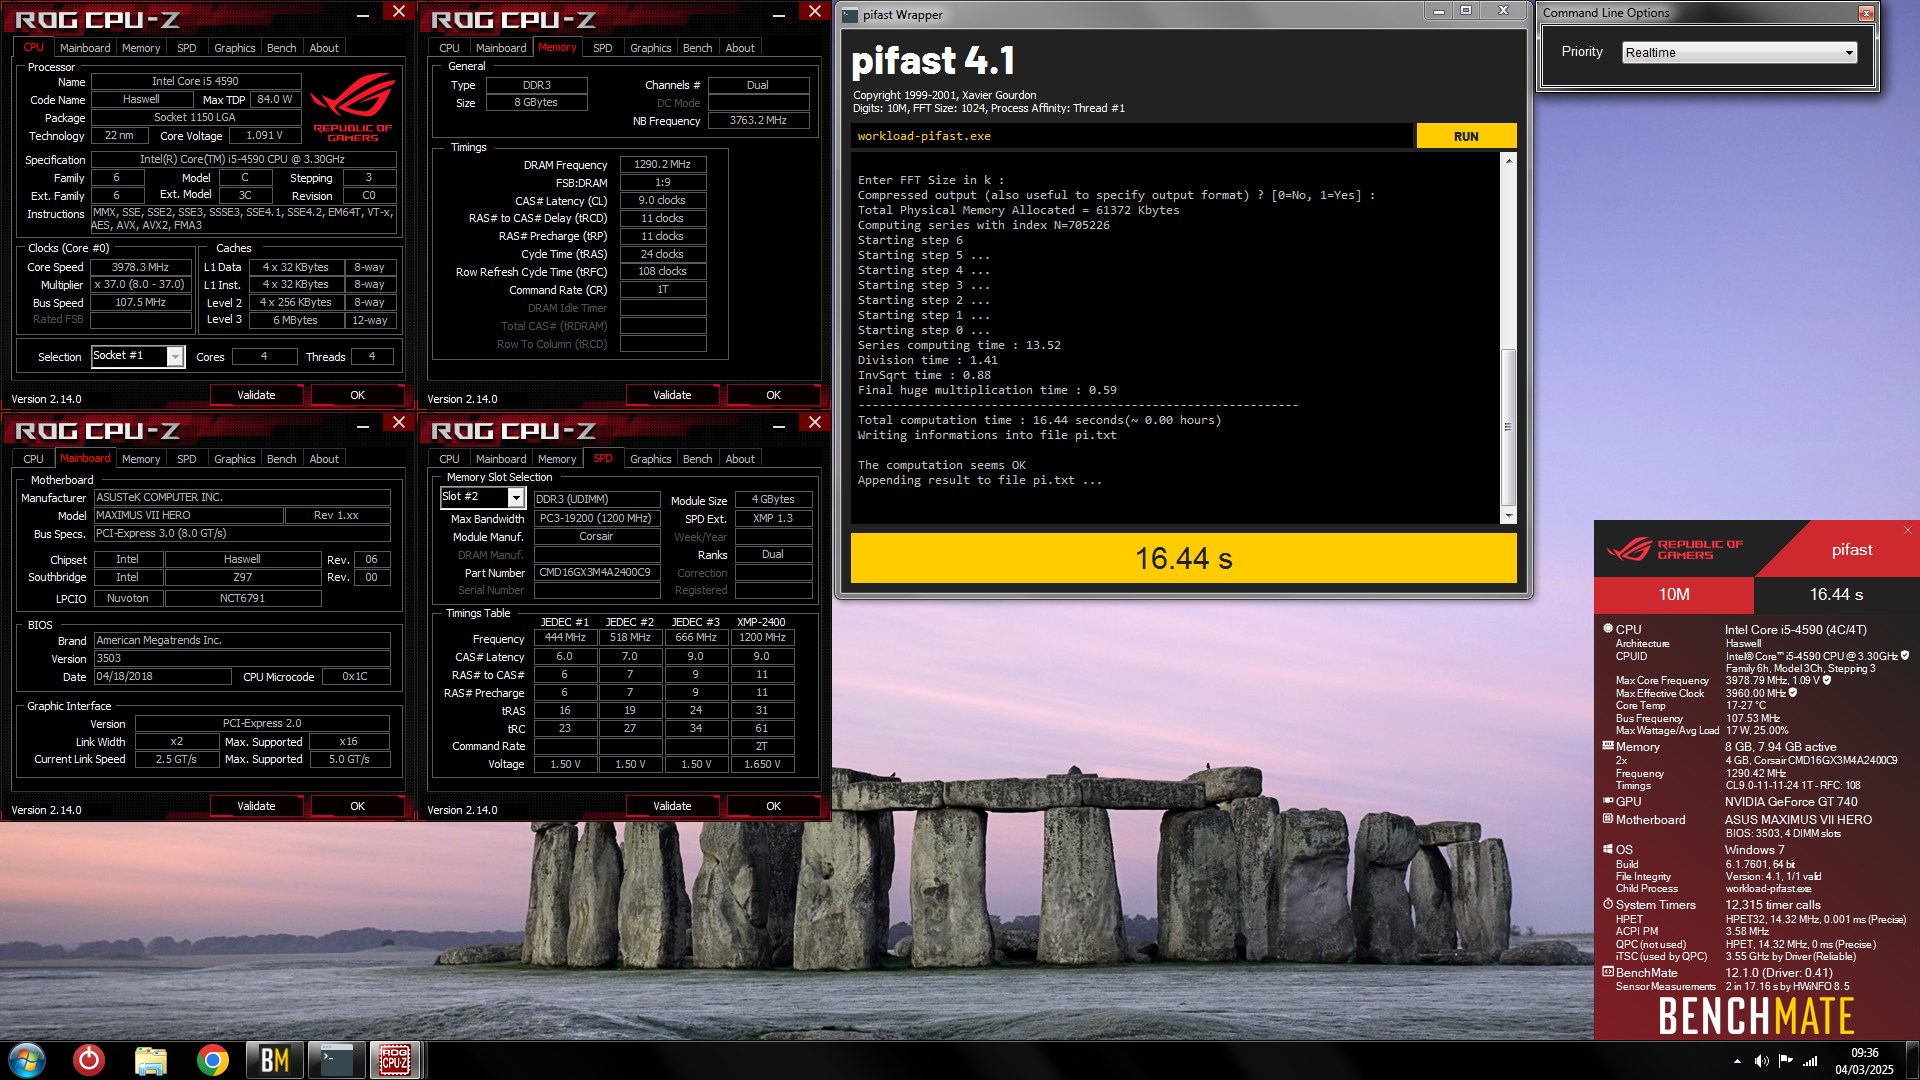Close the Command Line Options window
Viewport: 1920px width, 1080px height.
pyautogui.click(x=1866, y=13)
